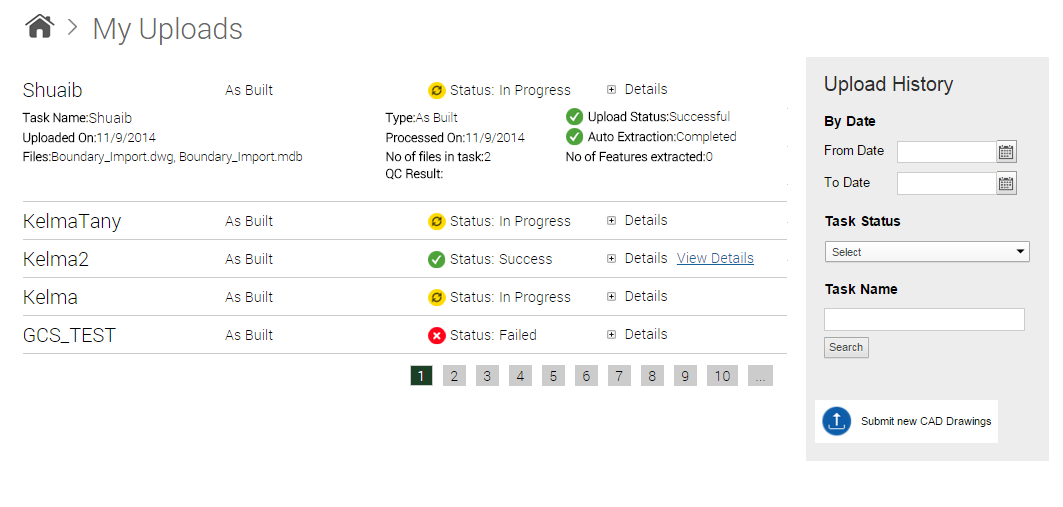The width and height of the screenshot is (1063, 507).
Task: Click the Search button
Action: point(846,348)
